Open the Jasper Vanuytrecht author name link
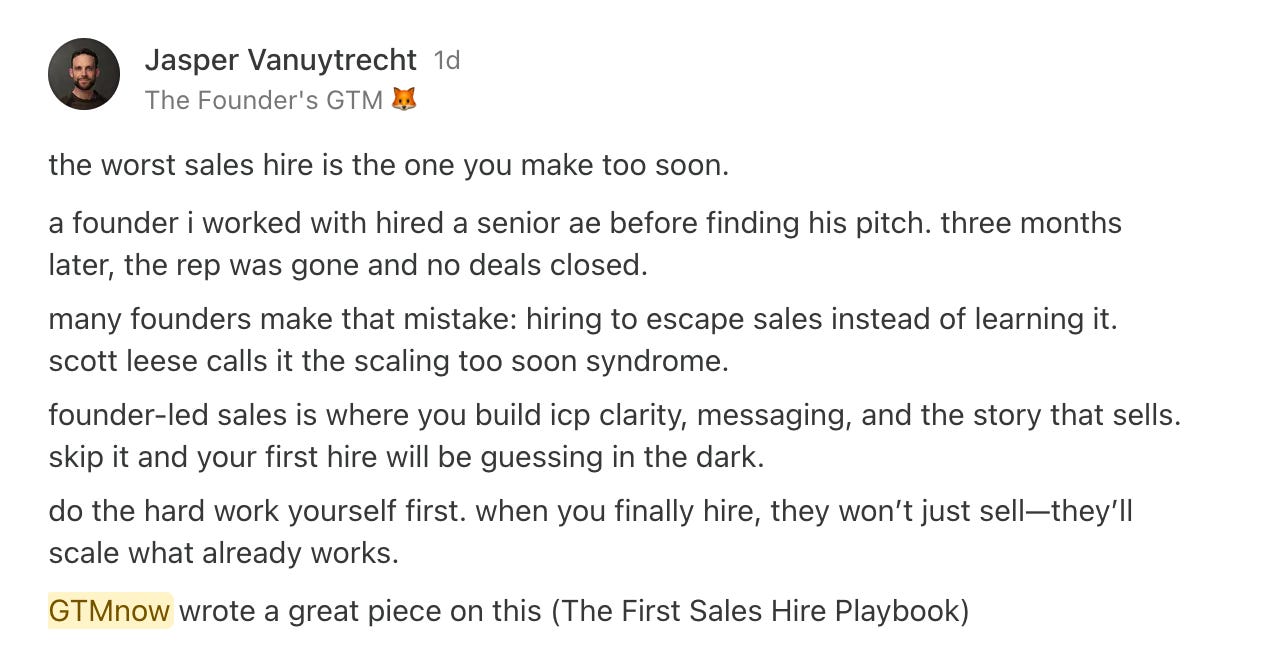The width and height of the screenshot is (1272, 654). pyautogui.click(x=281, y=60)
